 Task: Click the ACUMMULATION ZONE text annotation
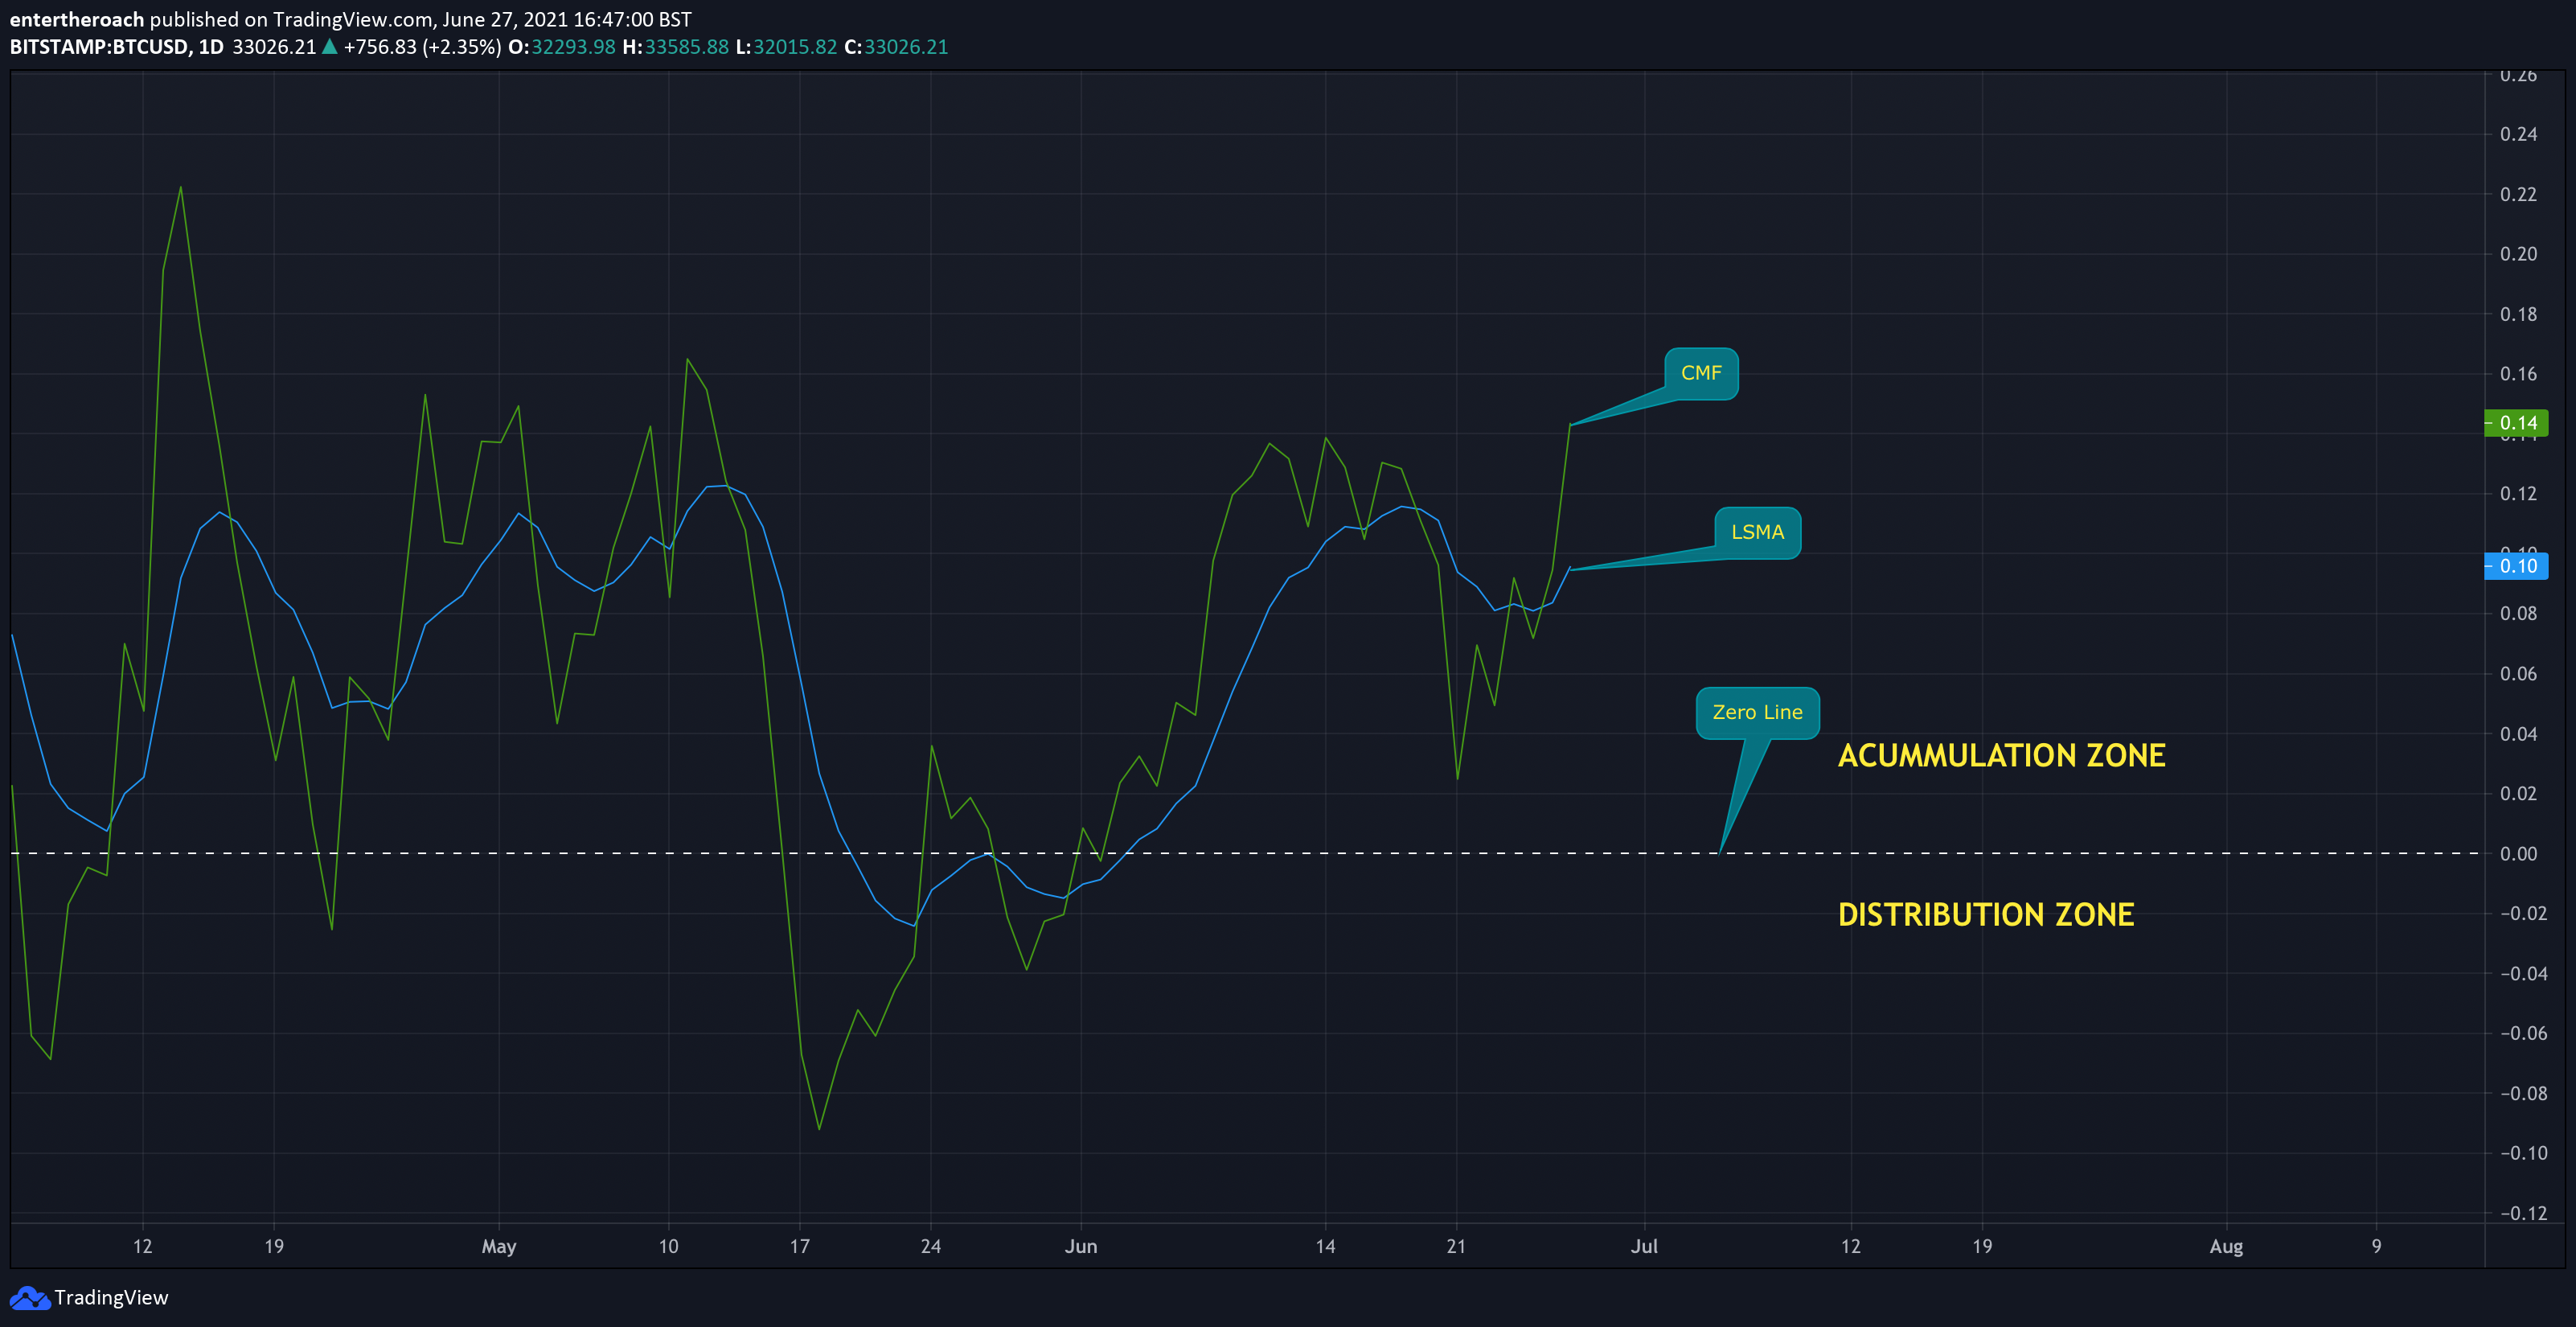2001,755
